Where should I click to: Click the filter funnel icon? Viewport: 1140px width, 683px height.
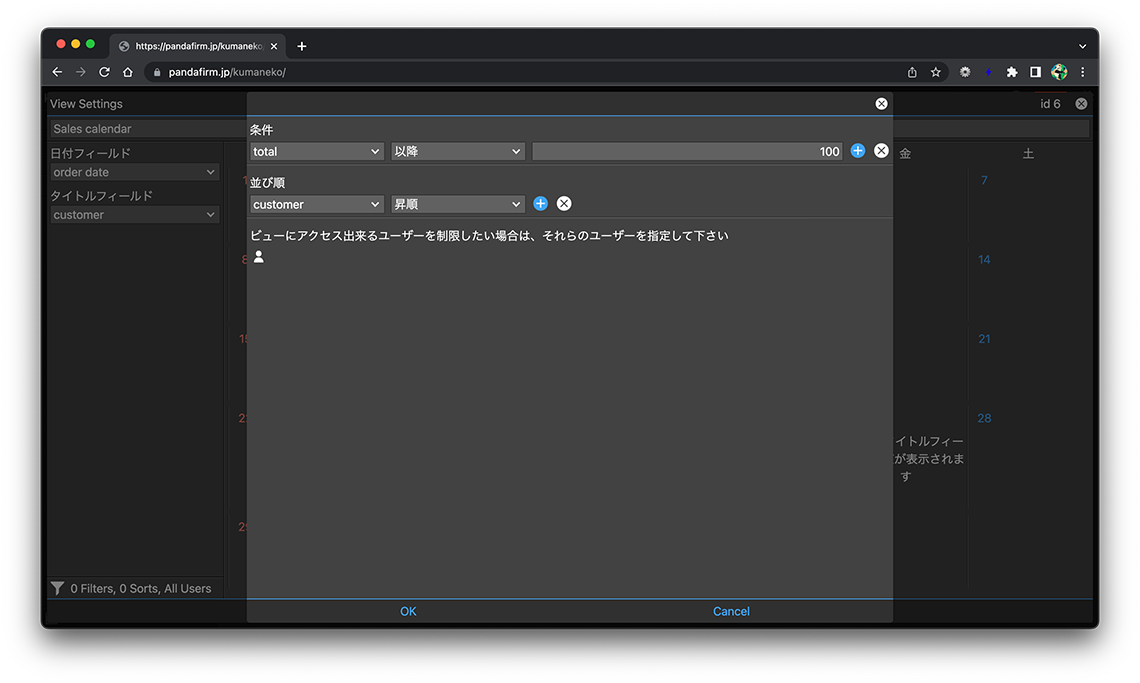pos(58,588)
